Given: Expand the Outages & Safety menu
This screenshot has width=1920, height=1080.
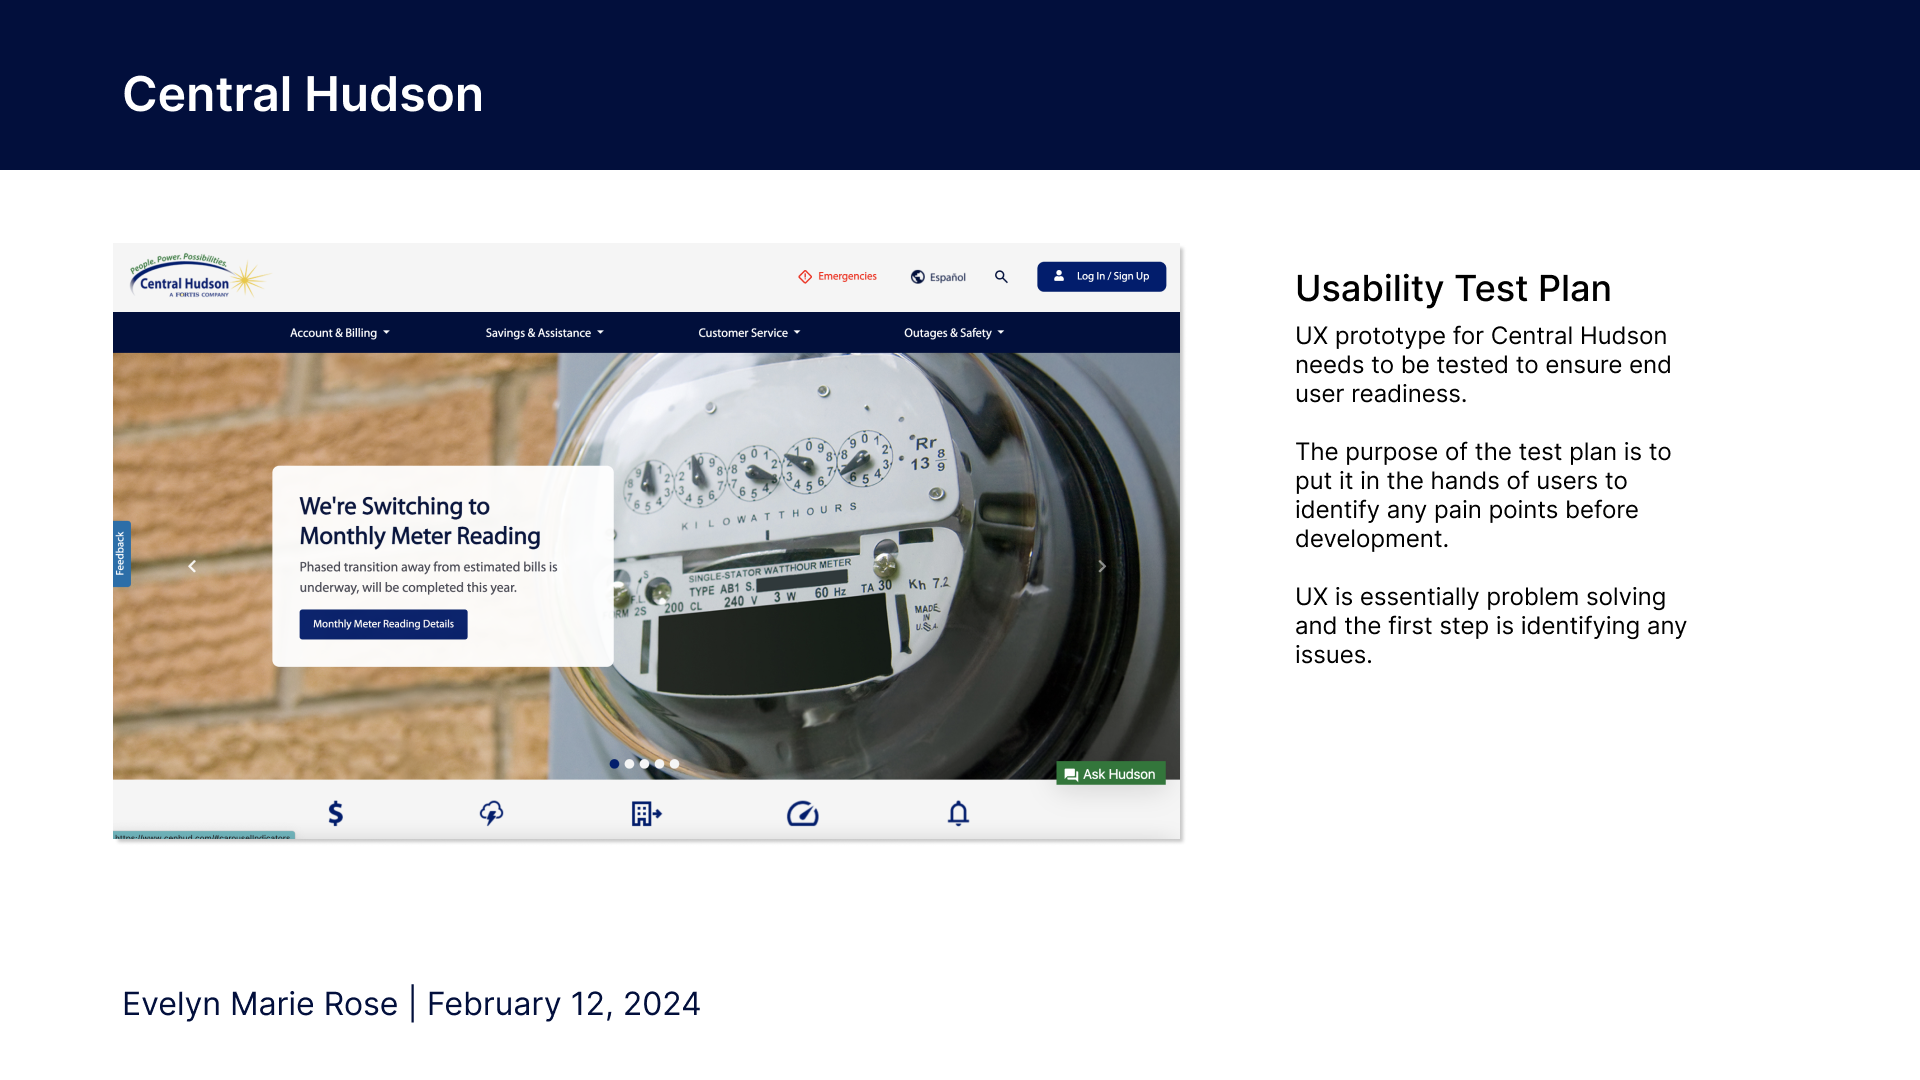Looking at the screenshot, I should [x=954, y=333].
